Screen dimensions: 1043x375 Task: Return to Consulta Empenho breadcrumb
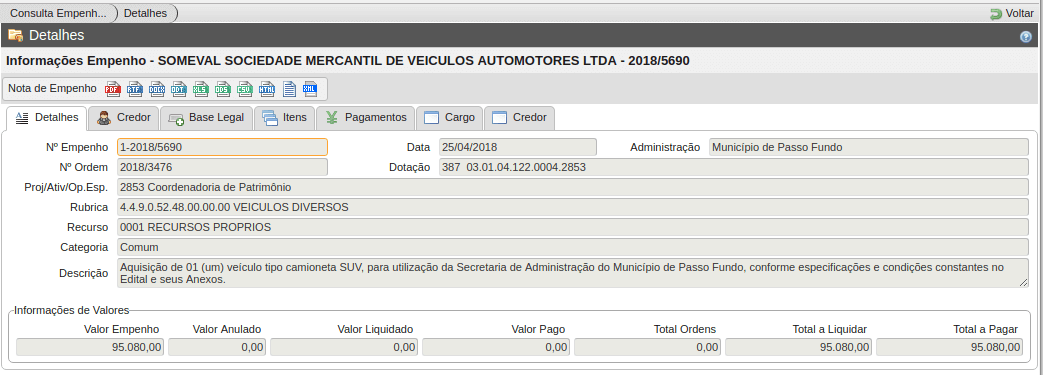tap(59, 13)
